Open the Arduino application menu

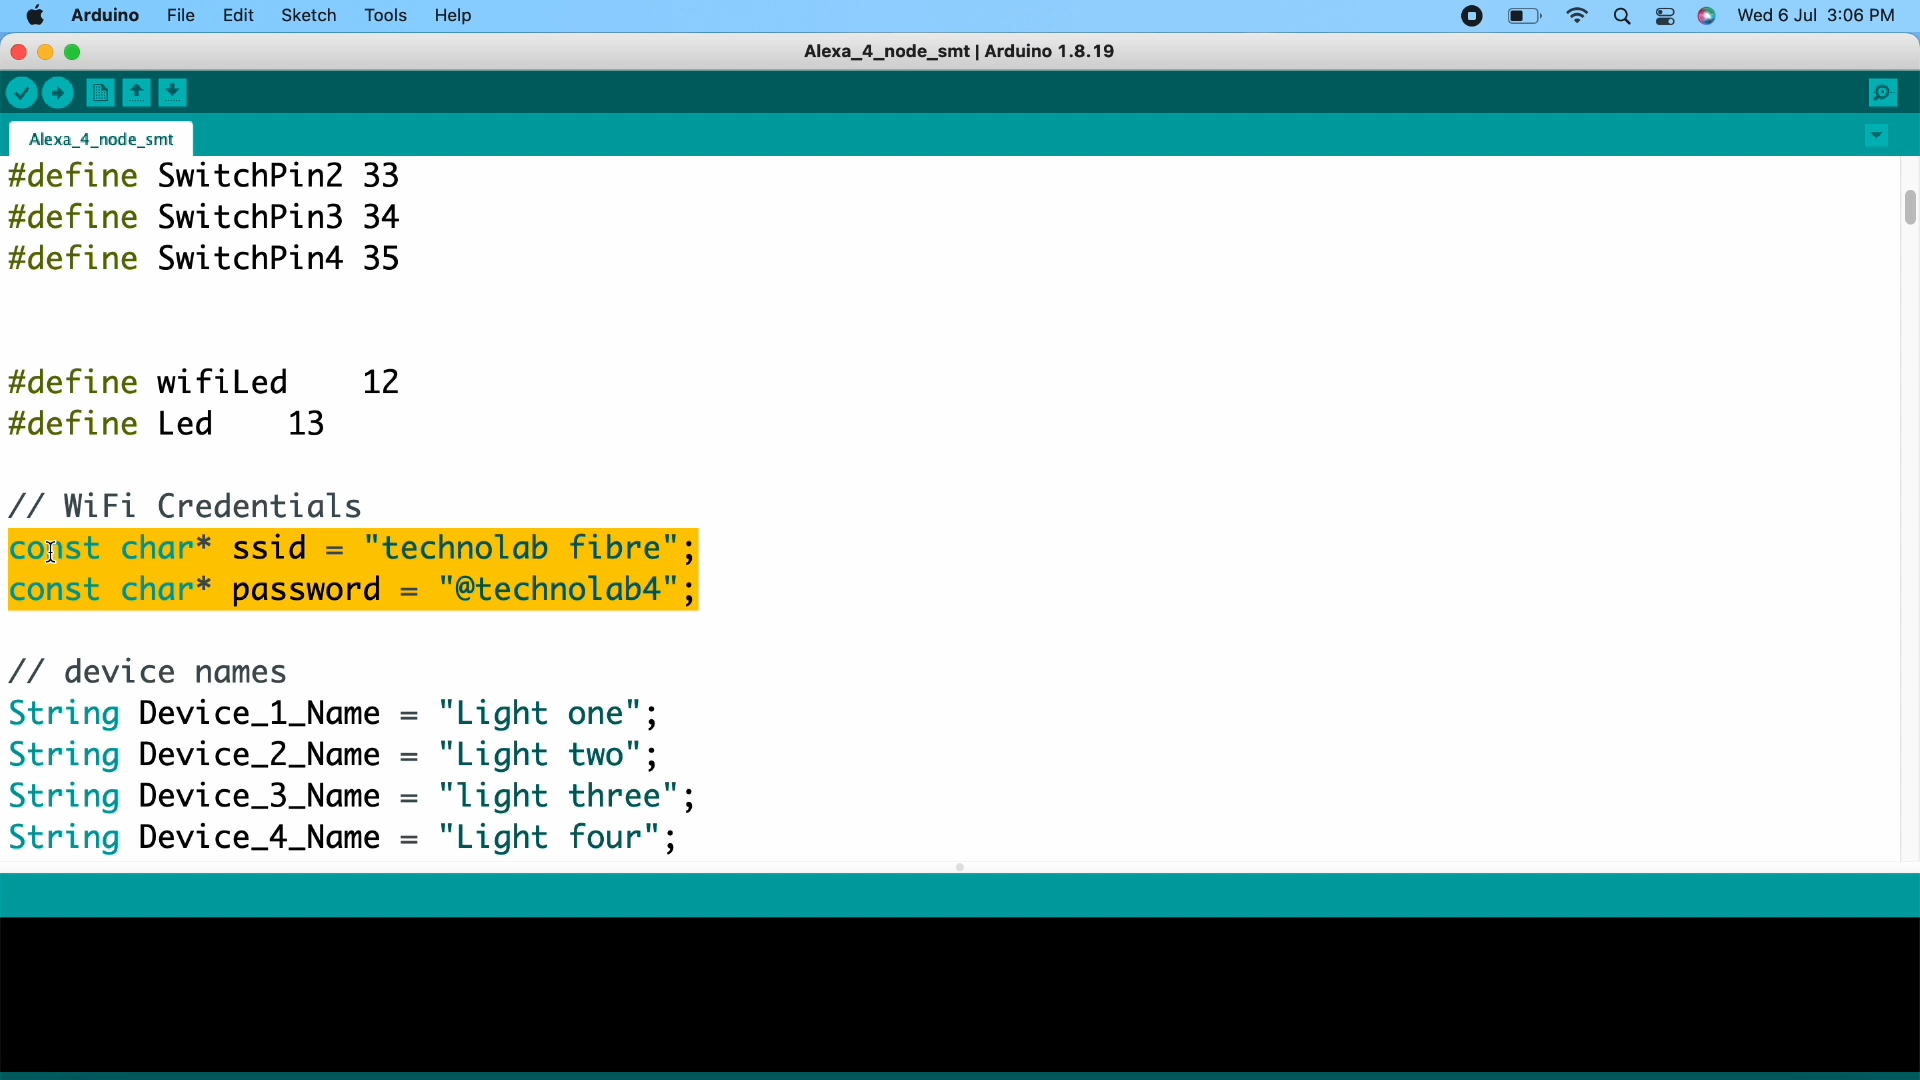[x=105, y=16]
